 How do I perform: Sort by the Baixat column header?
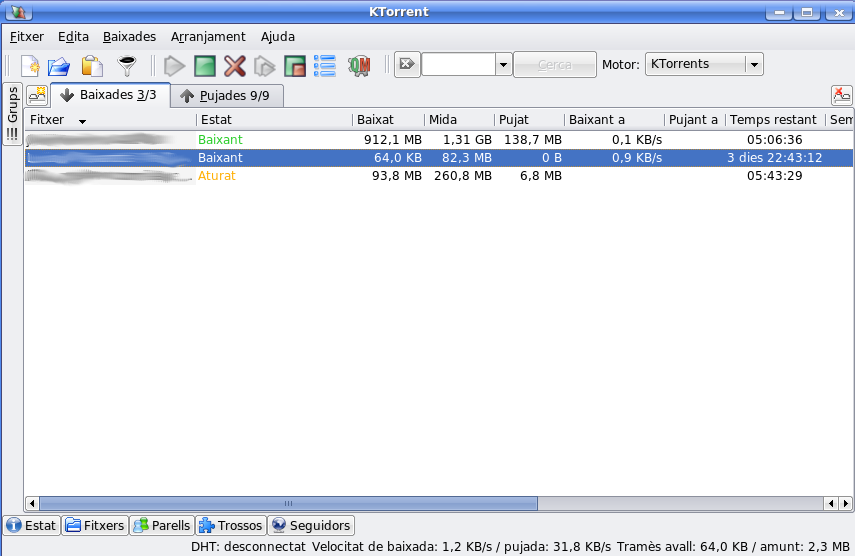coord(388,120)
